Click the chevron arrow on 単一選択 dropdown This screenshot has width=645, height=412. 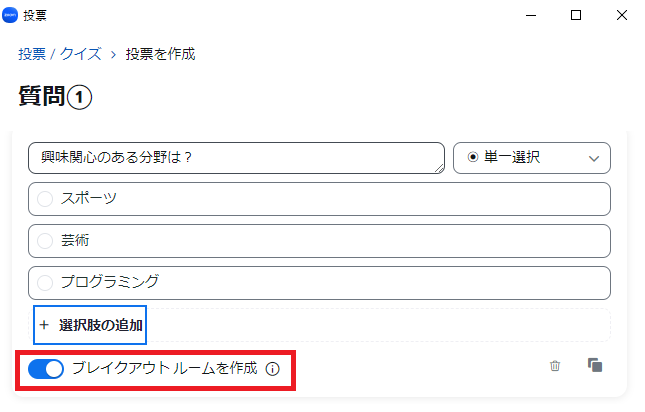click(594, 159)
